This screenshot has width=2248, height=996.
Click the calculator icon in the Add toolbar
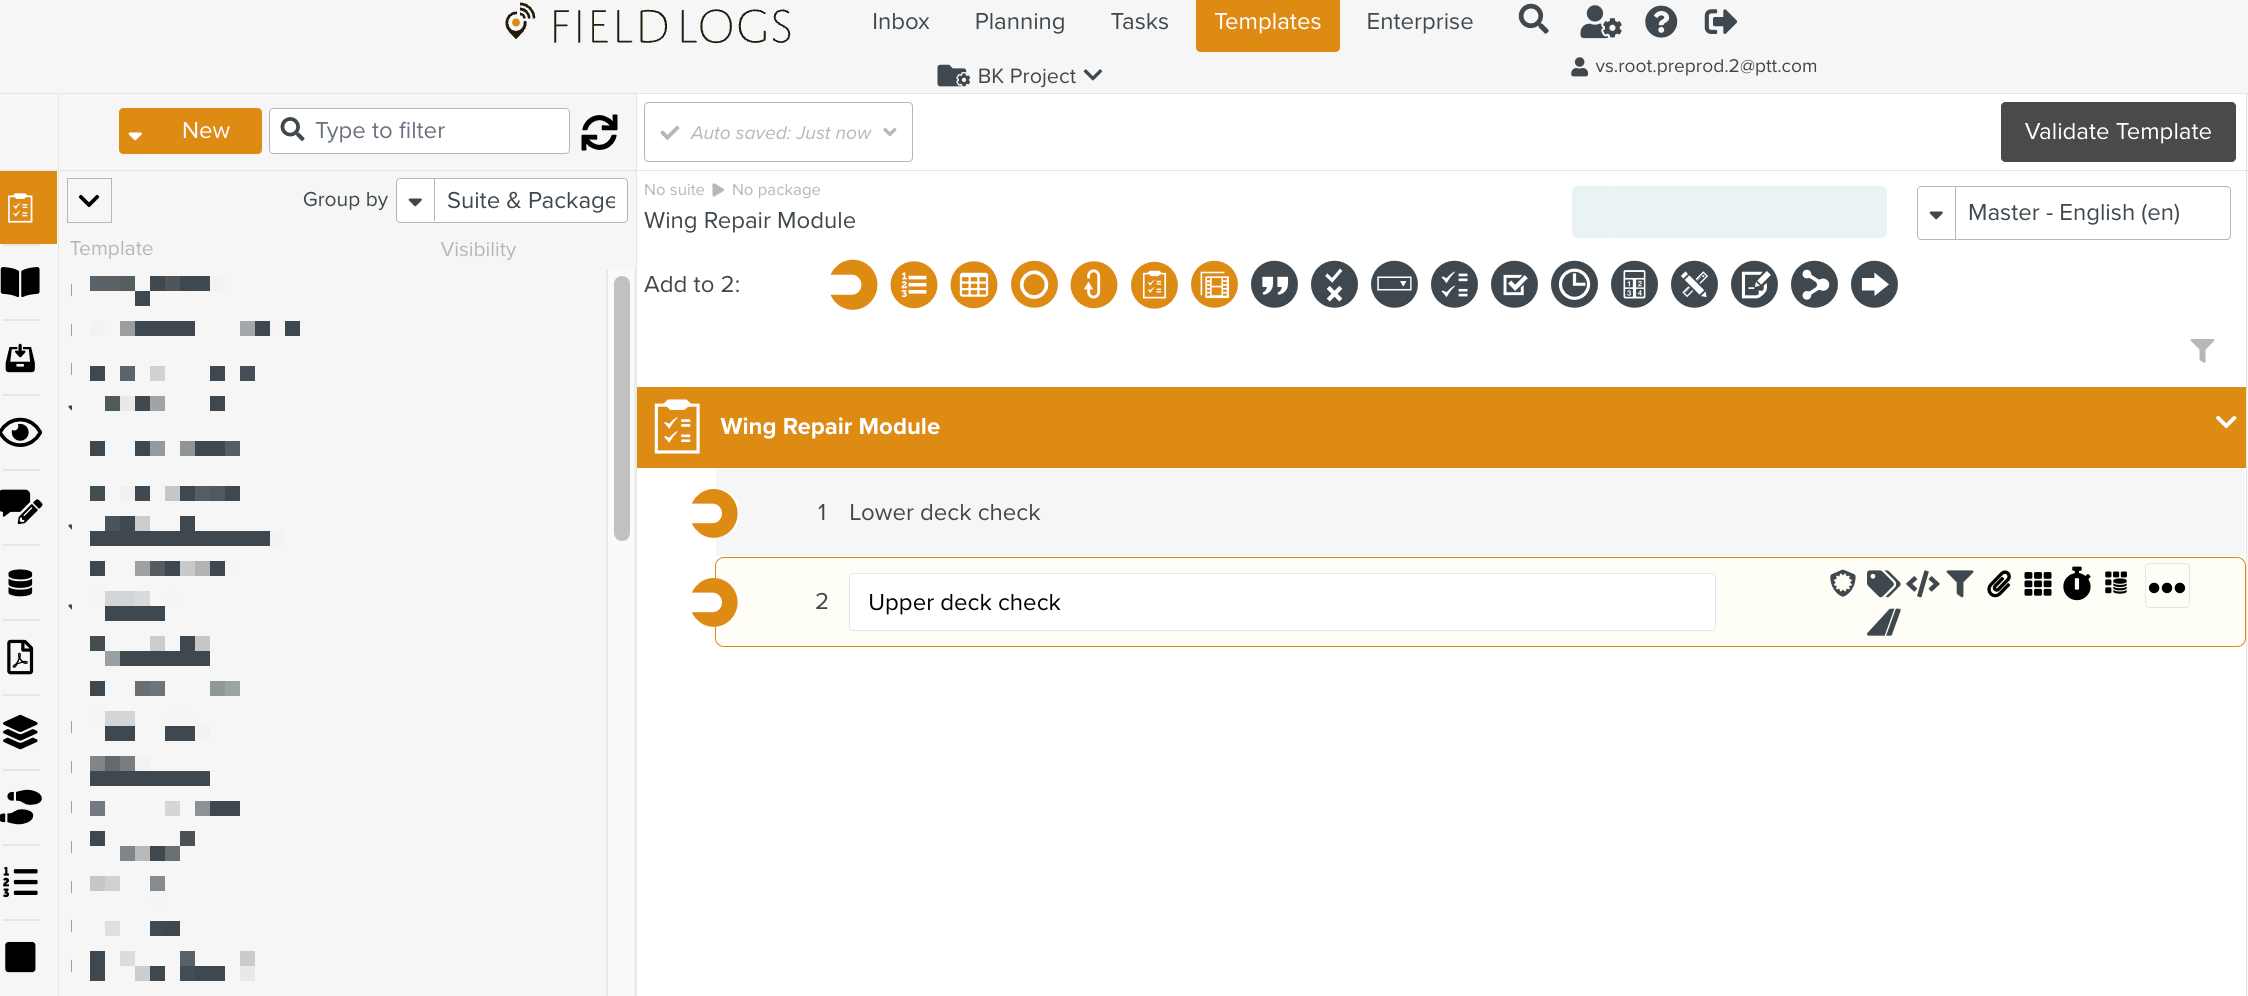[x=1634, y=285]
